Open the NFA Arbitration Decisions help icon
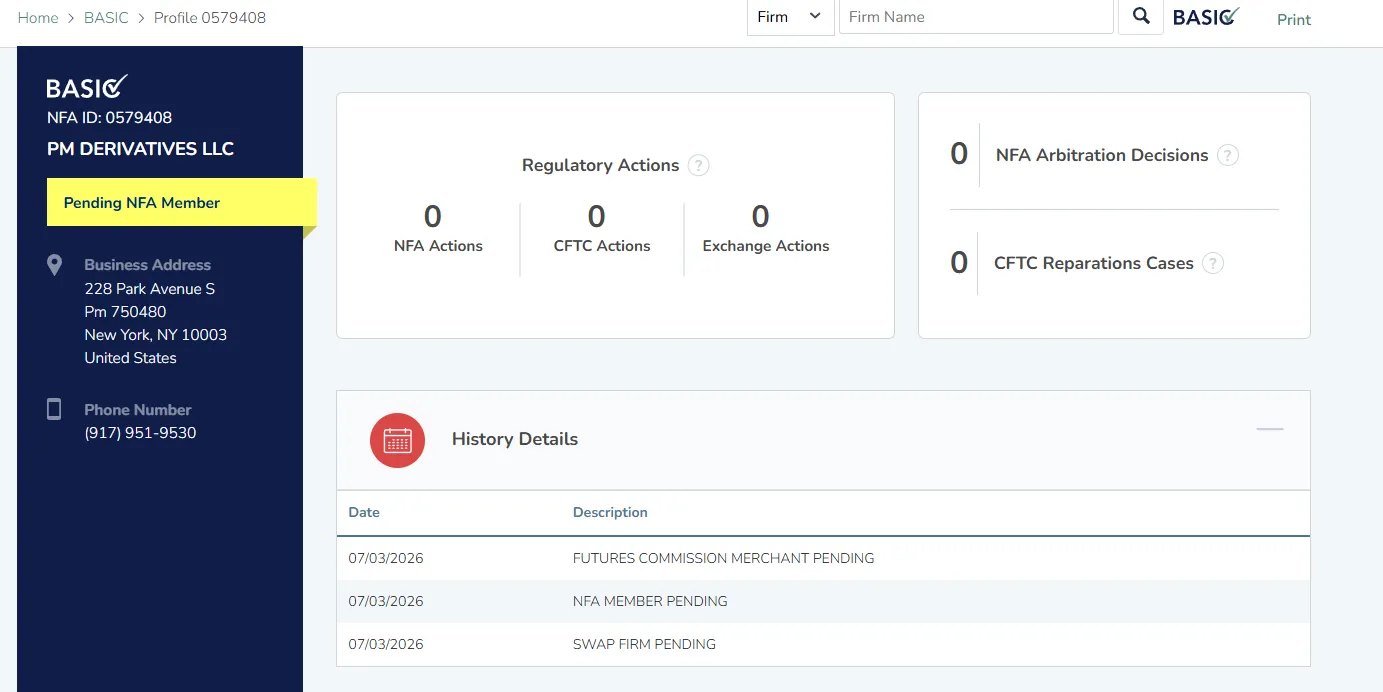This screenshot has height=692, width=1383. click(1228, 156)
